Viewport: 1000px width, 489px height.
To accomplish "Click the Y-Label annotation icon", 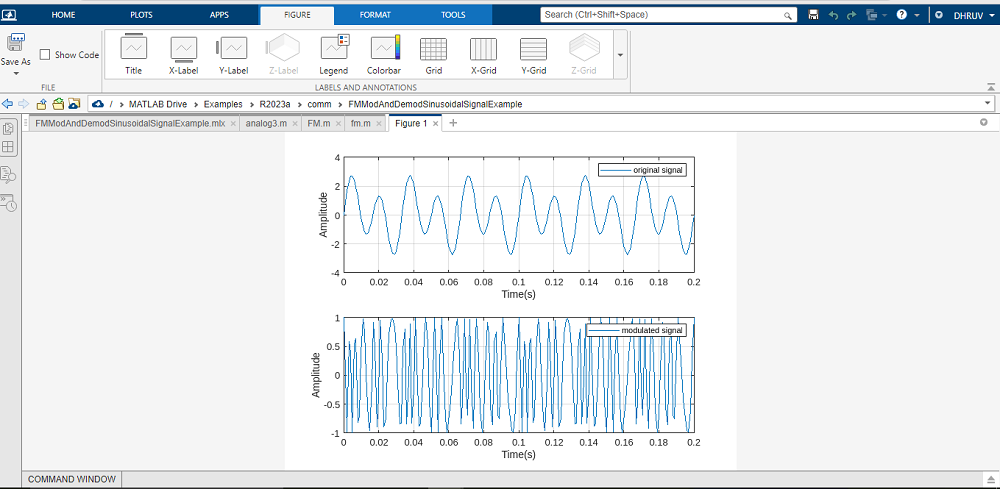I will click(233, 55).
